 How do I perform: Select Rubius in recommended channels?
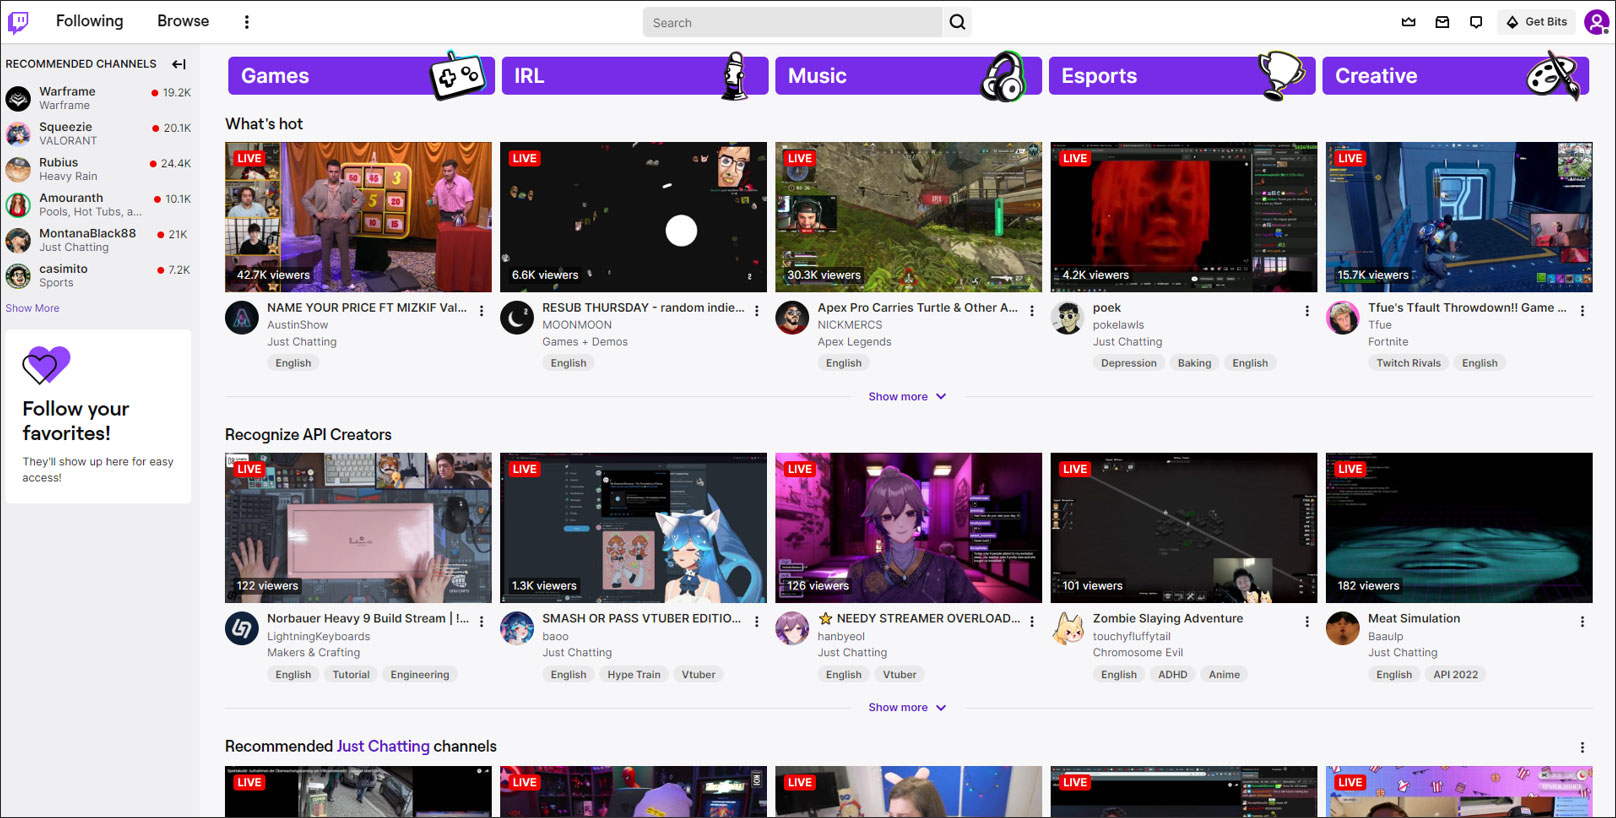98,169
